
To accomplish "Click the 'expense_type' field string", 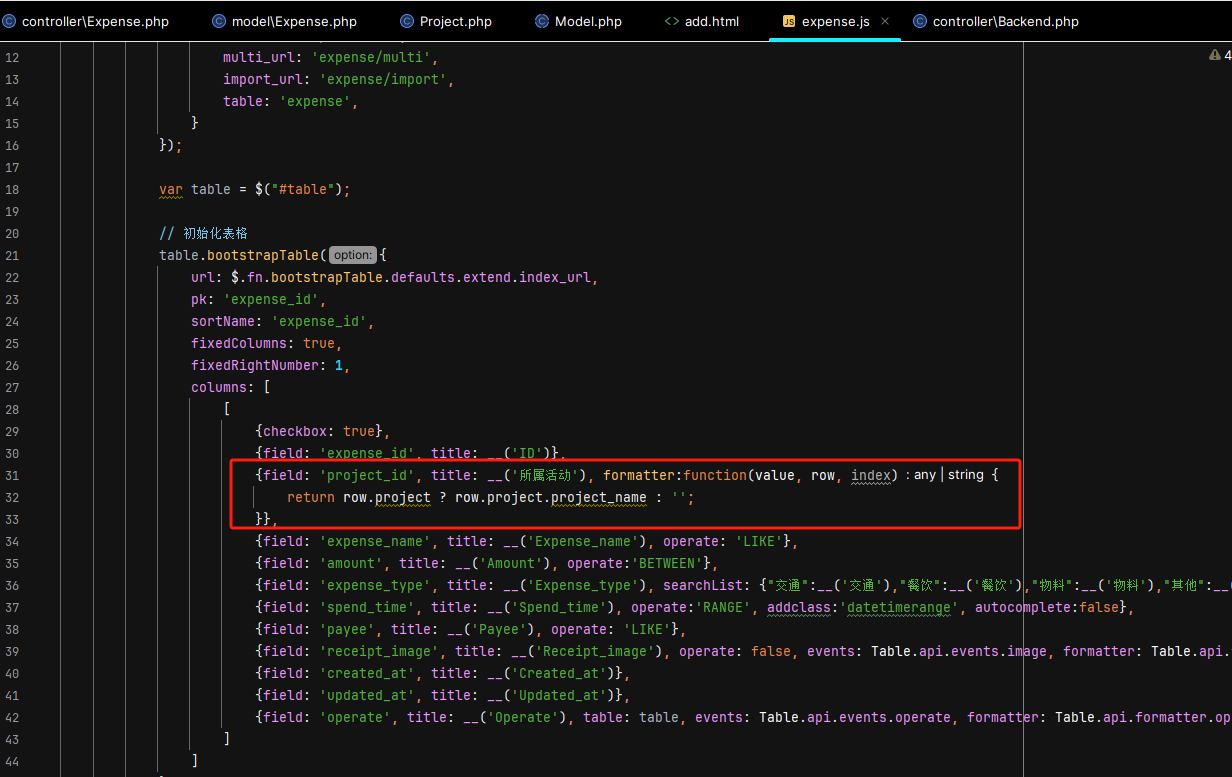I will [375, 585].
